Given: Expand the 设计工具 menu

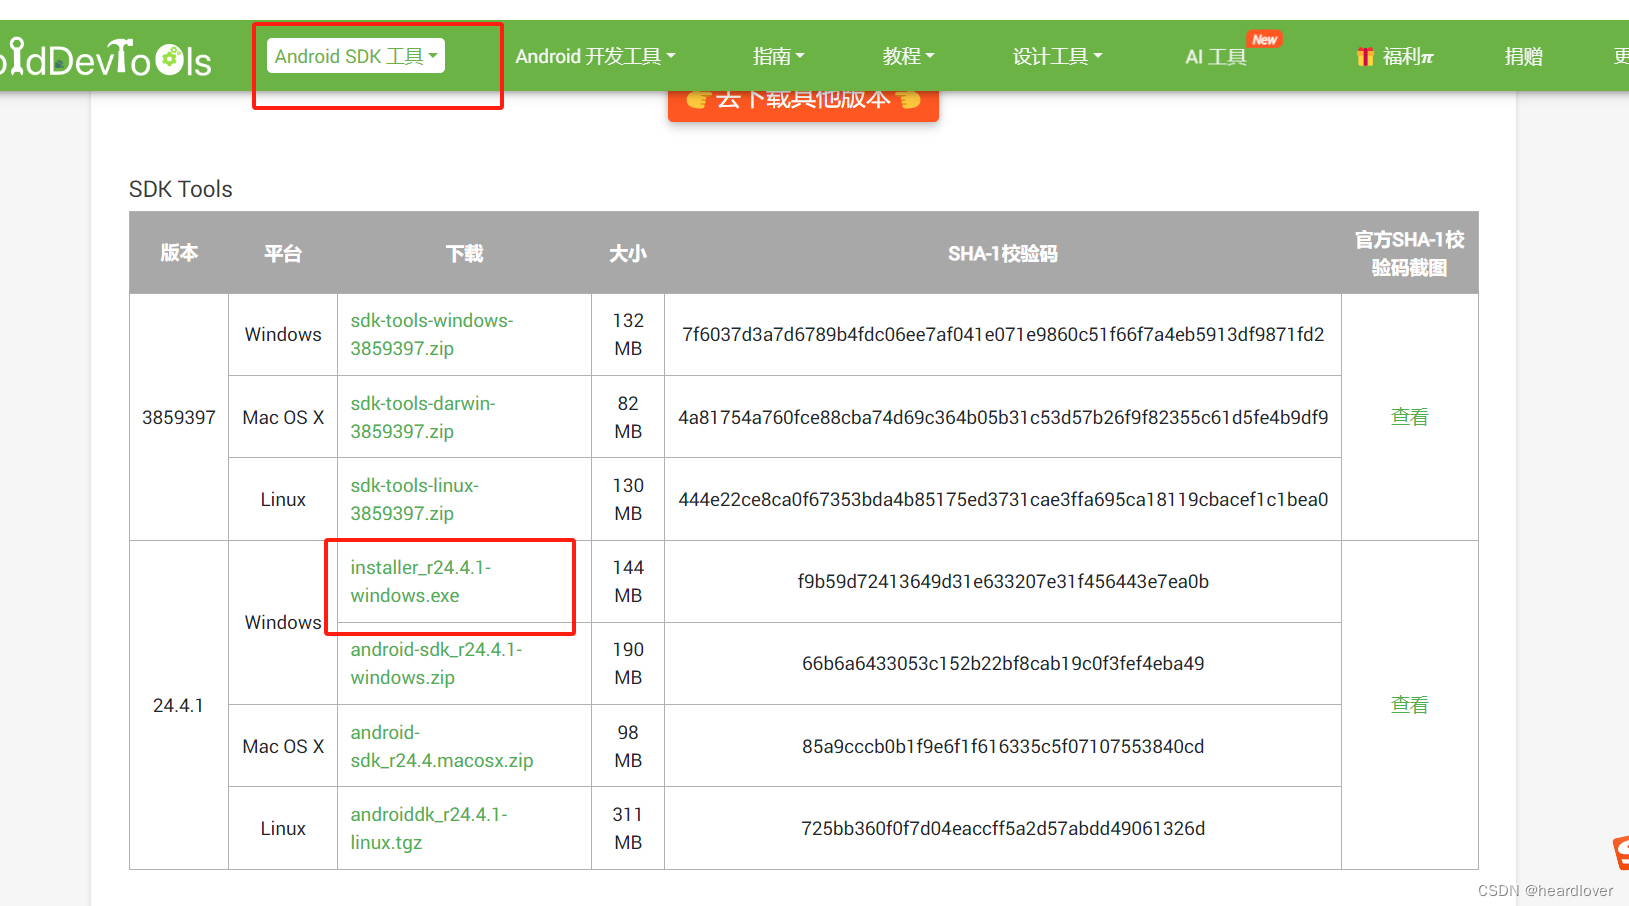Looking at the screenshot, I should pyautogui.click(x=1057, y=56).
